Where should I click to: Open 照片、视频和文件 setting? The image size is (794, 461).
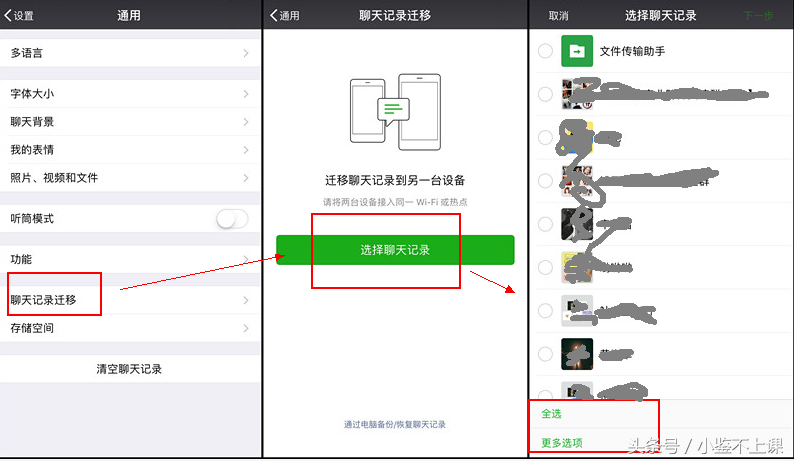(x=130, y=178)
